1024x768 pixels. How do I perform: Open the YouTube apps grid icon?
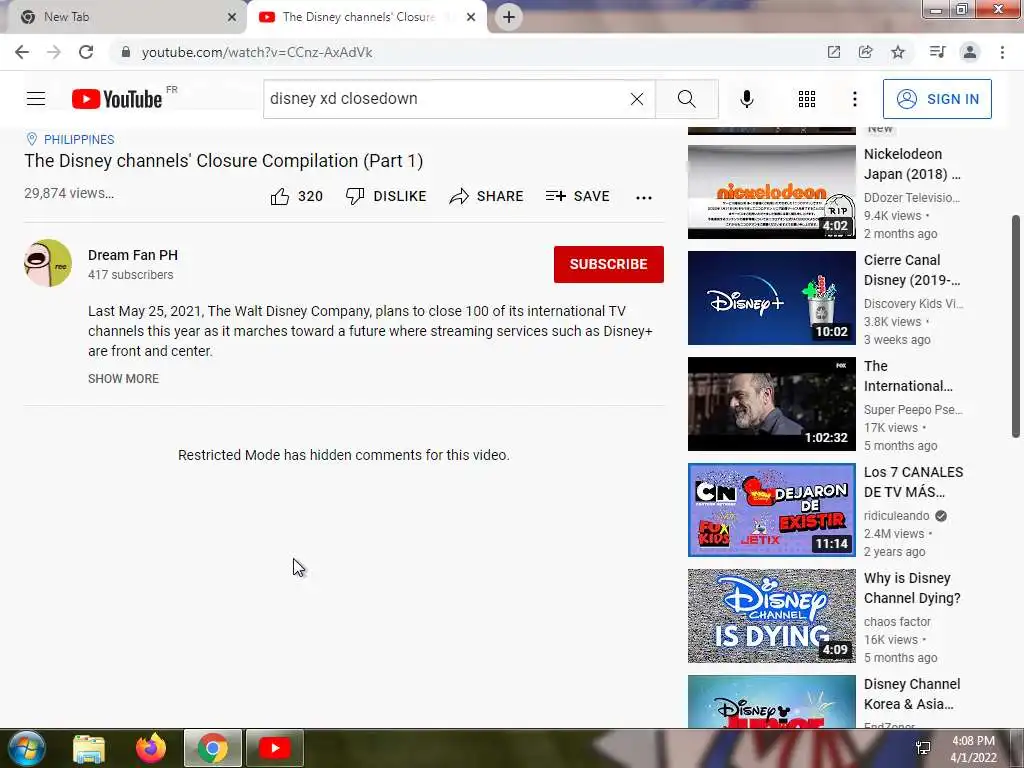click(807, 99)
